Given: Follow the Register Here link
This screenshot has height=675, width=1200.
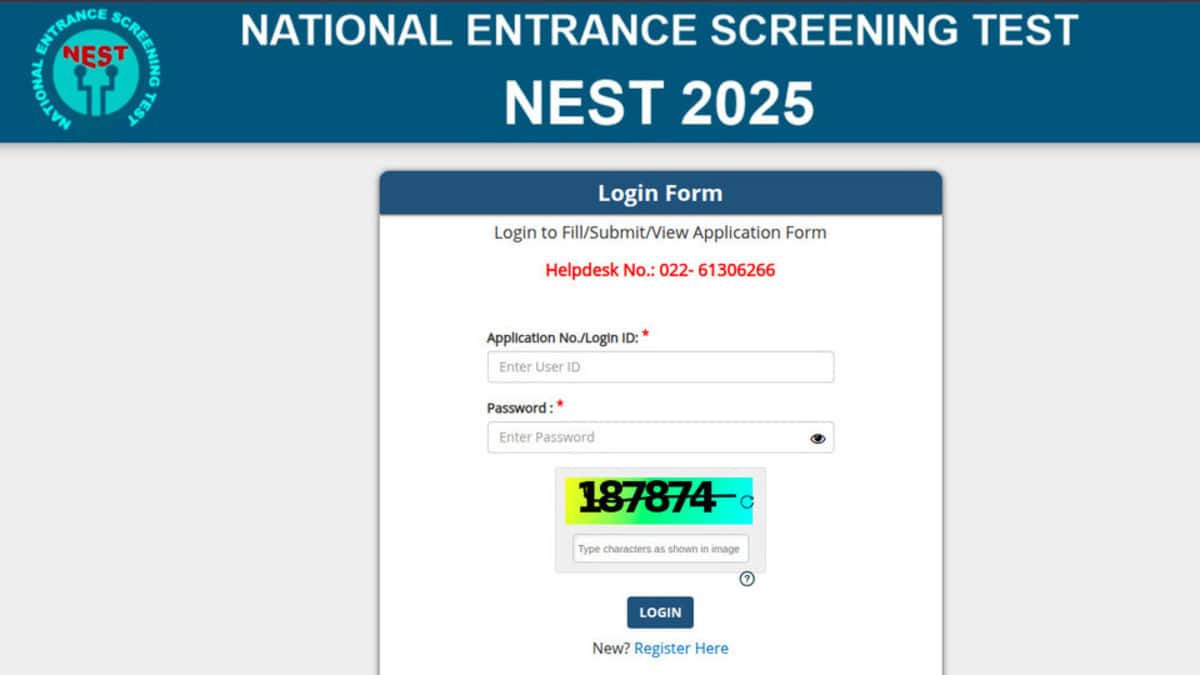Looking at the screenshot, I should click(x=681, y=648).
